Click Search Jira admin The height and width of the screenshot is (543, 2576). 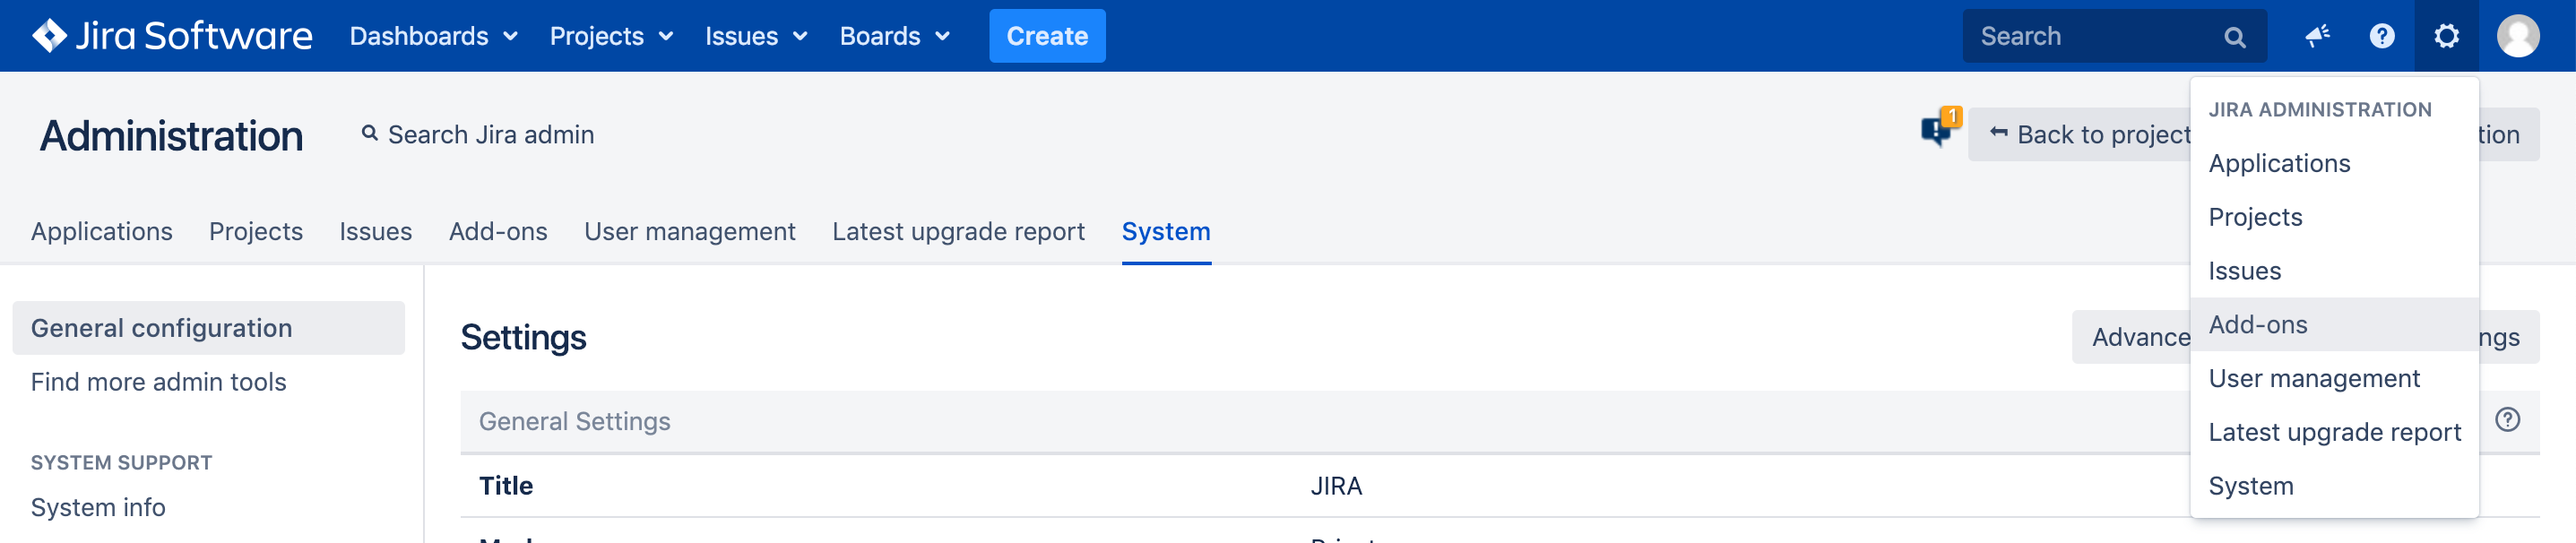[x=478, y=134]
